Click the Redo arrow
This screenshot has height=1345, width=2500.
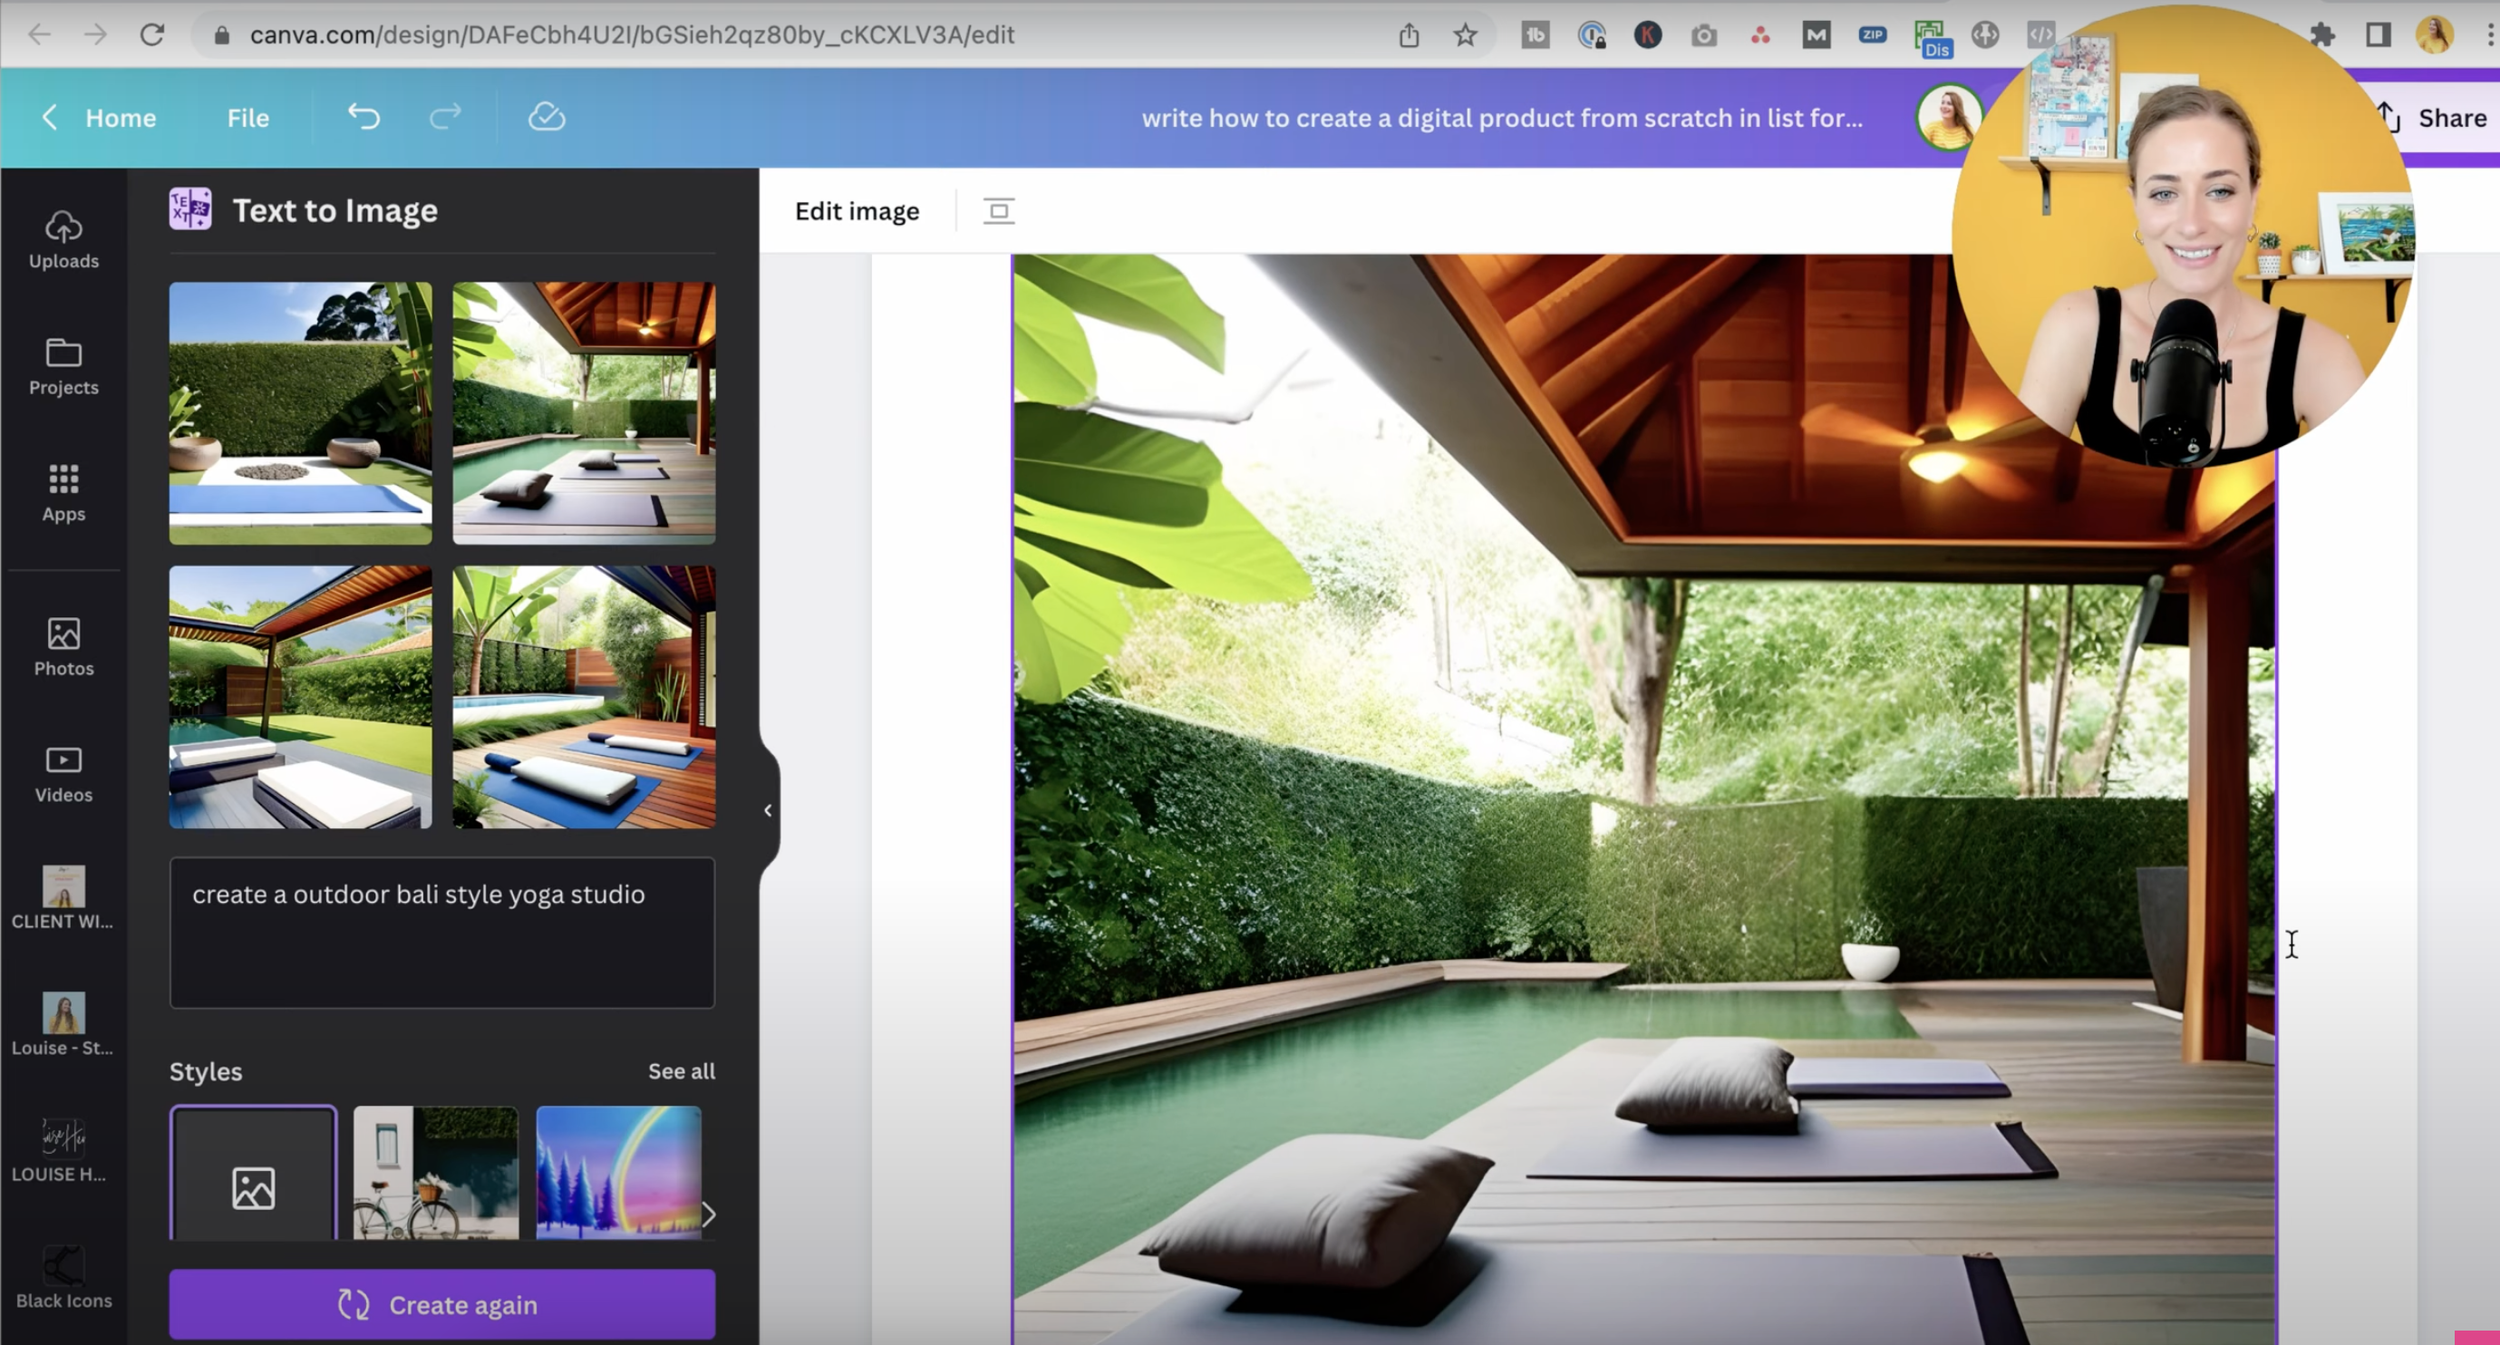click(x=445, y=117)
